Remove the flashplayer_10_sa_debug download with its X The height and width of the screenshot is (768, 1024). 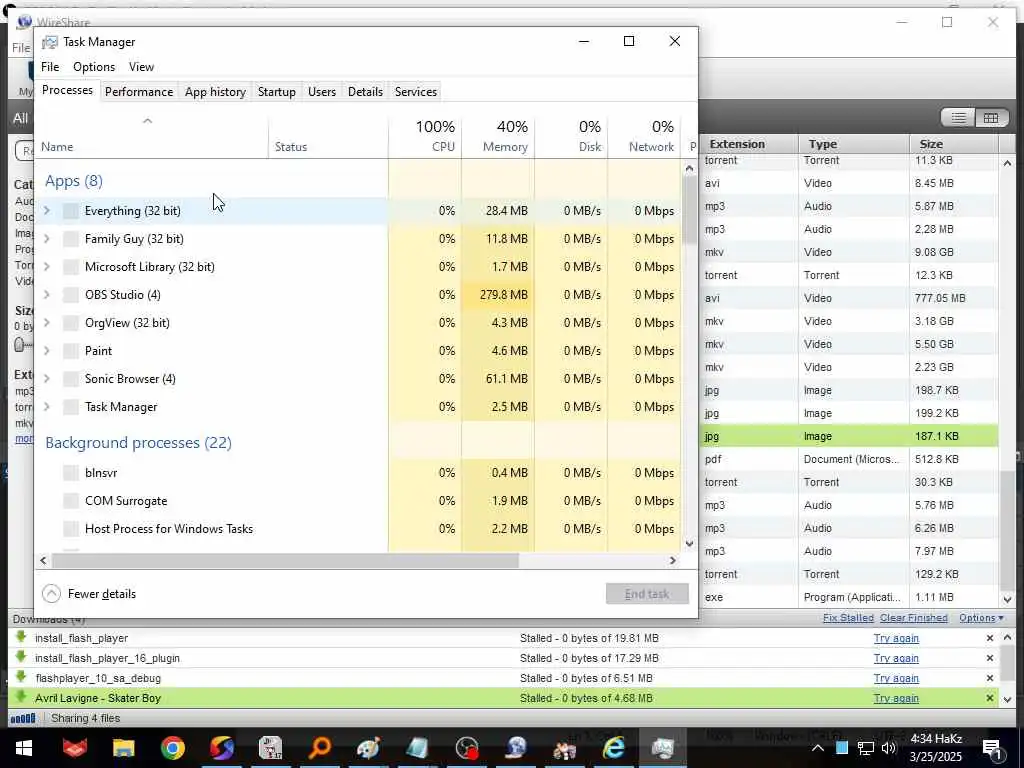990,678
